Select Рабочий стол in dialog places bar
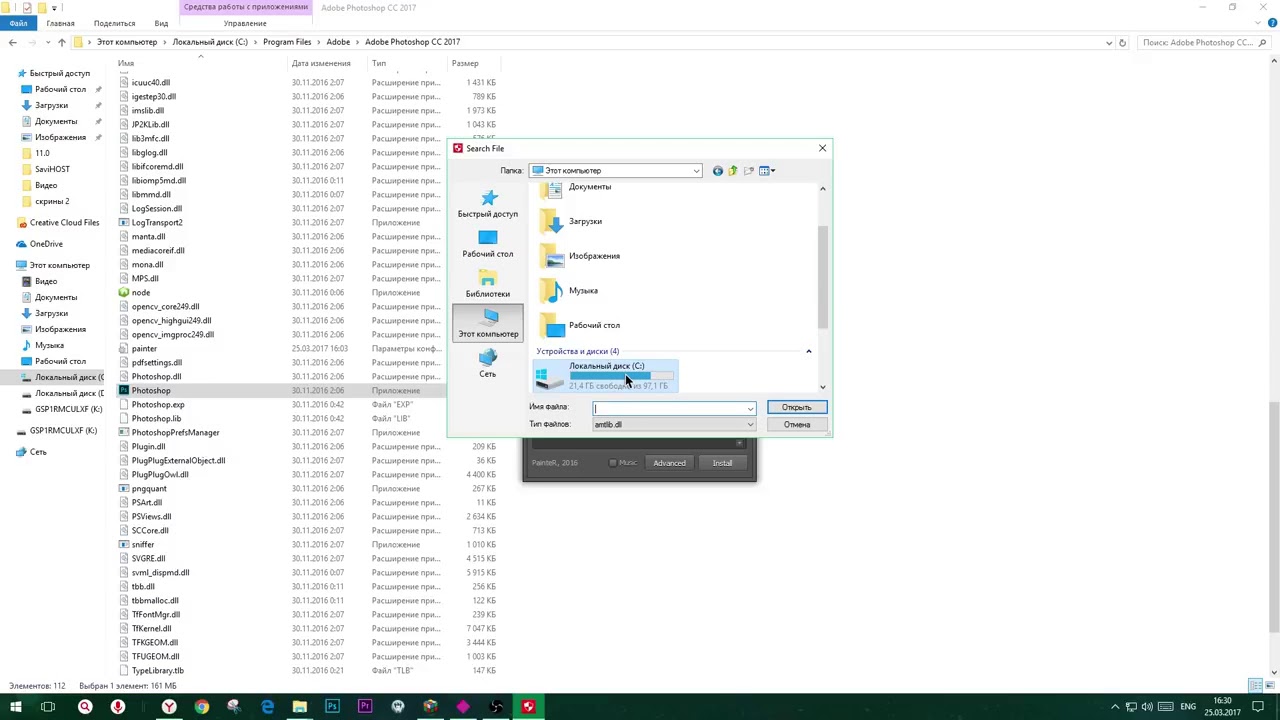 [488, 244]
